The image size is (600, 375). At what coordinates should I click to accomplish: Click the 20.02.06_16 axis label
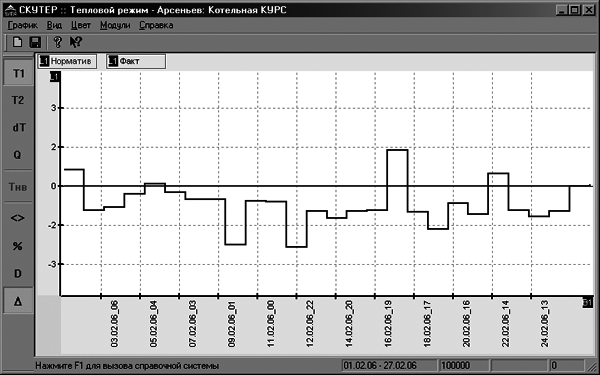tap(466, 324)
